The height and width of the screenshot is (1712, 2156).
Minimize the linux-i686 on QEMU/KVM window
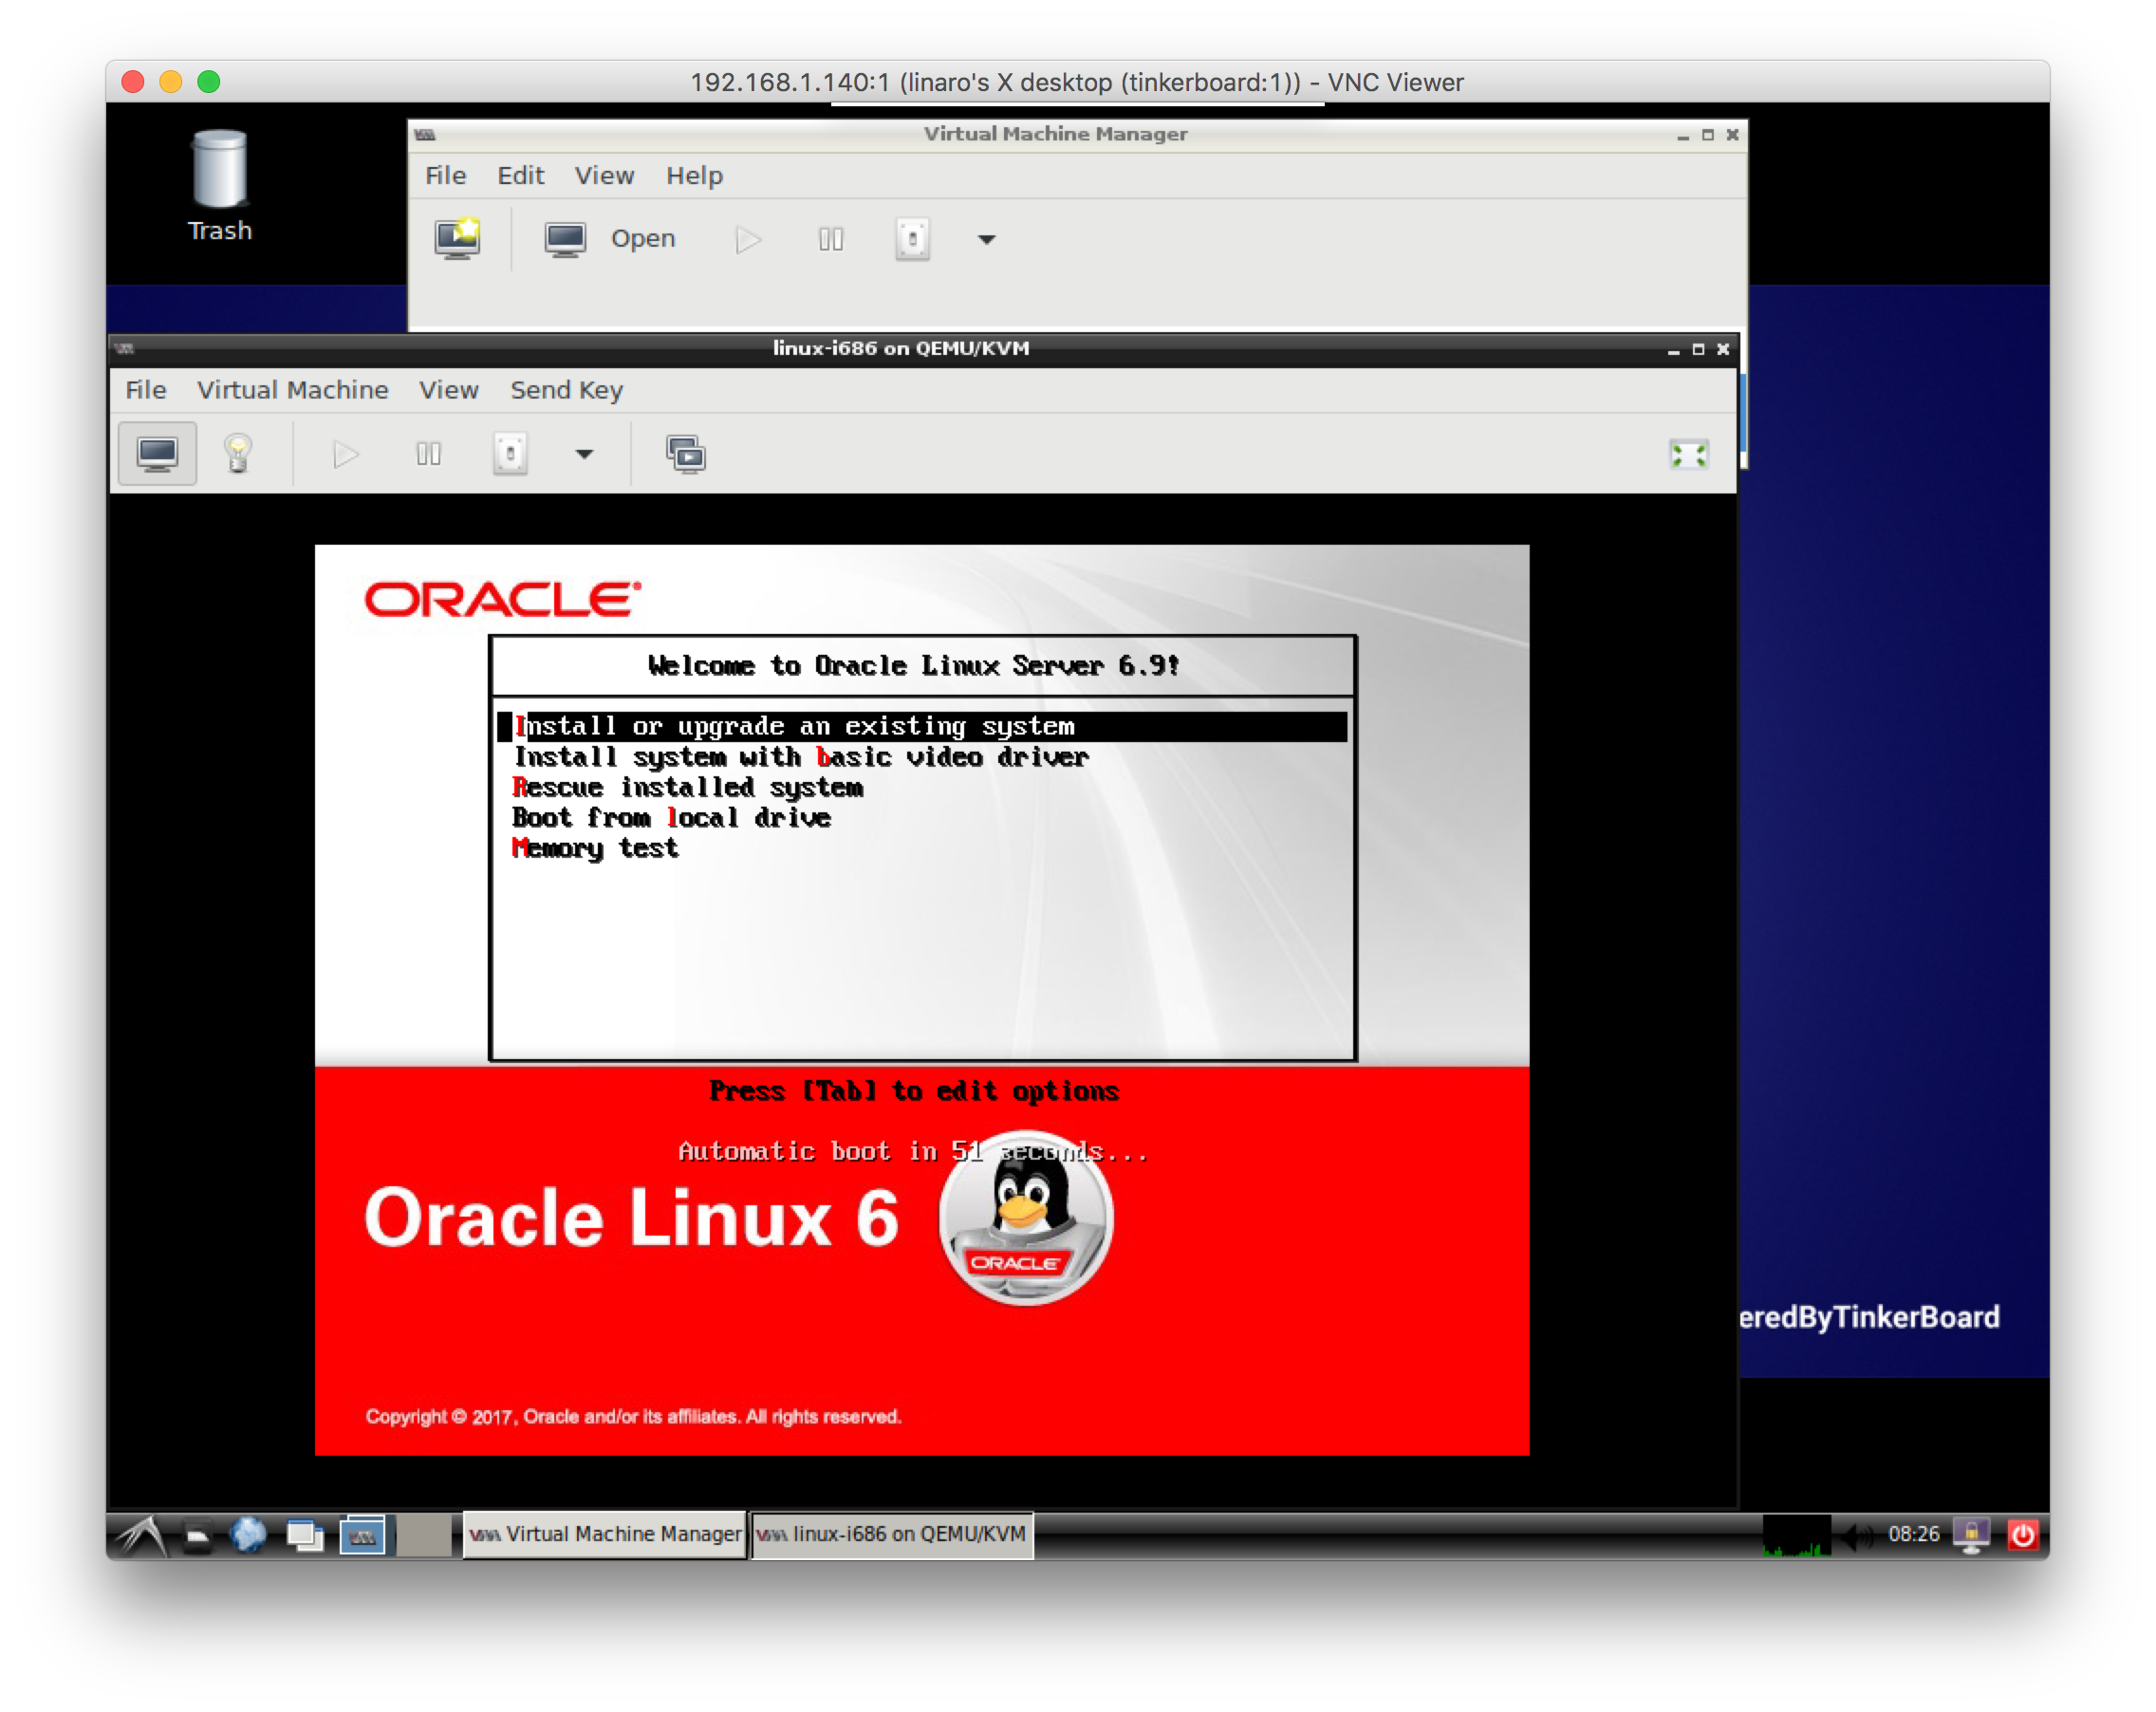pyautogui.click(x=1673, y=350)
